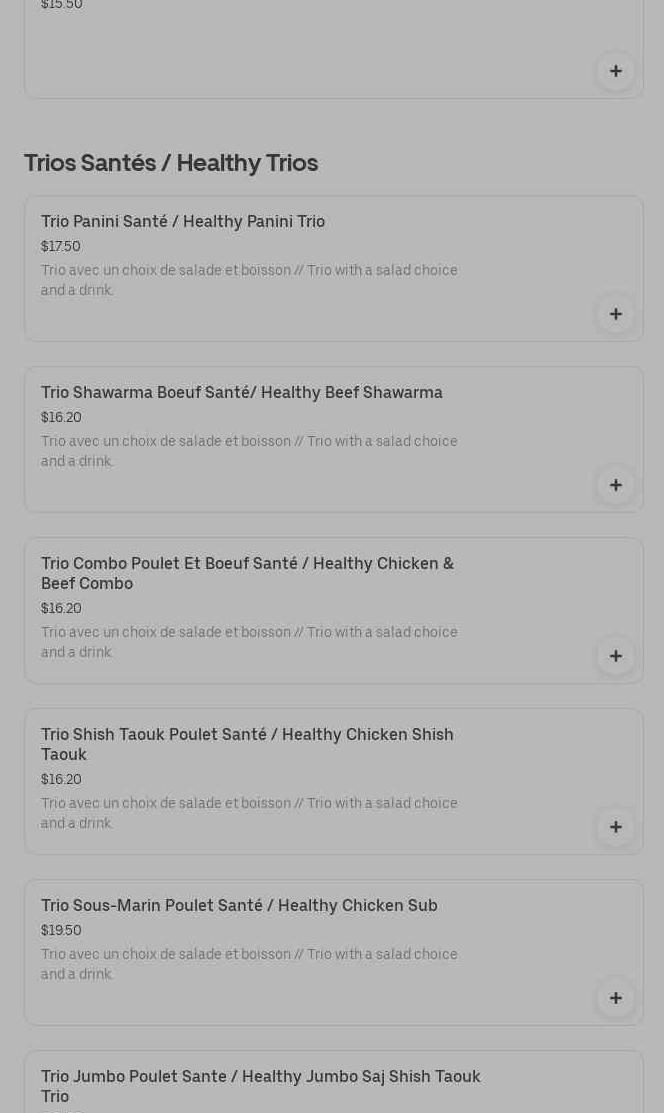The height and width of the screenshot is (1113, 664).
Task: Open Trio Panini Santé item title
Action: [x=183, y=222]
